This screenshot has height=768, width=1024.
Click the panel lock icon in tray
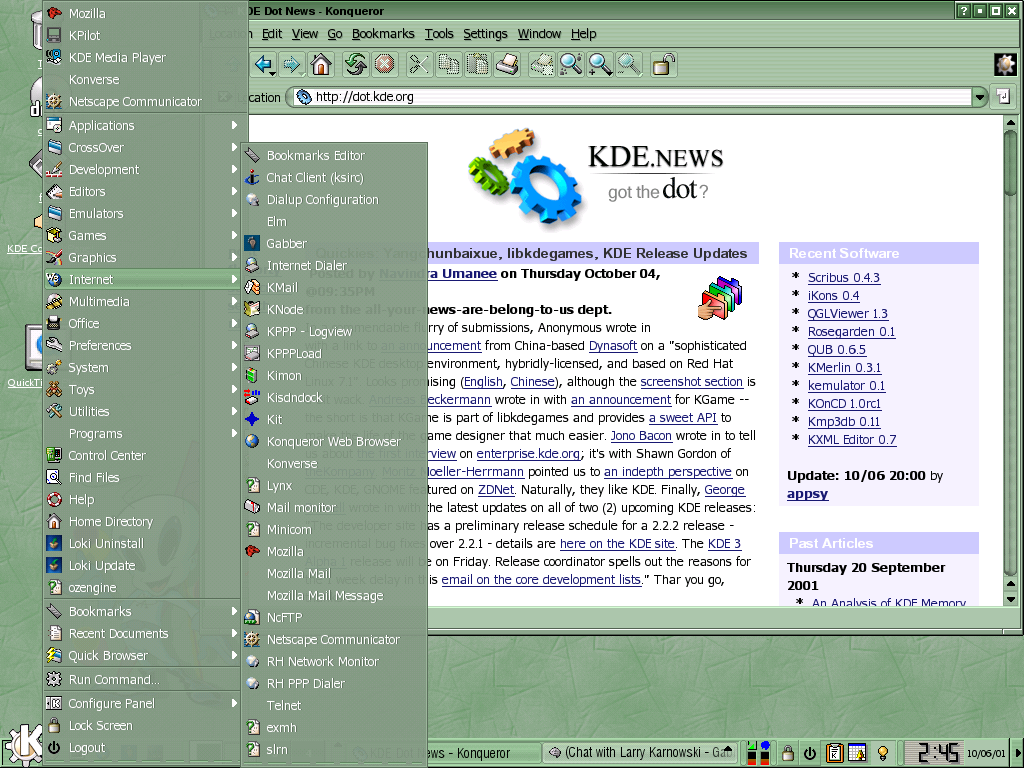788,753
